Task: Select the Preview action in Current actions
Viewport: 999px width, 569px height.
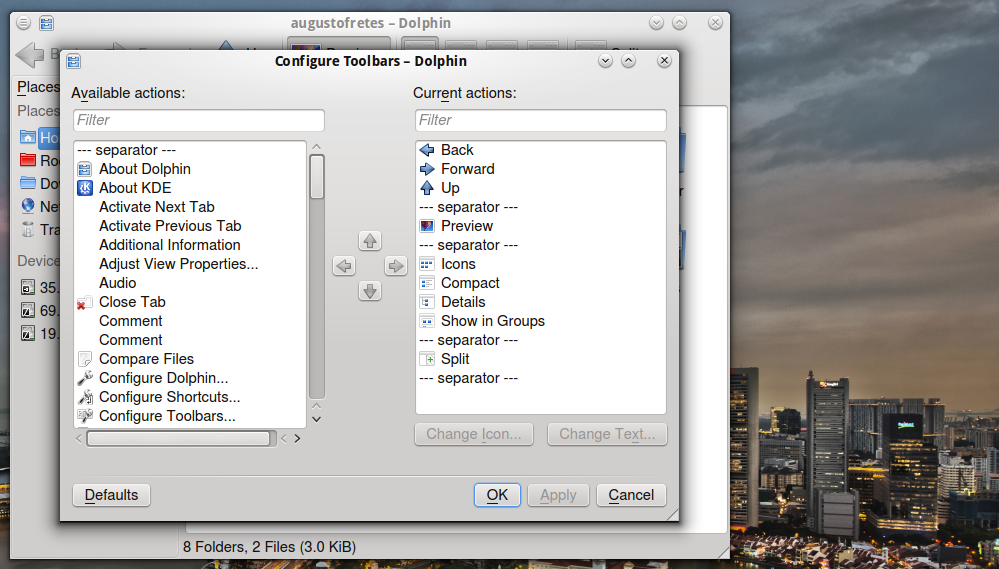Action: pos(540,226)
